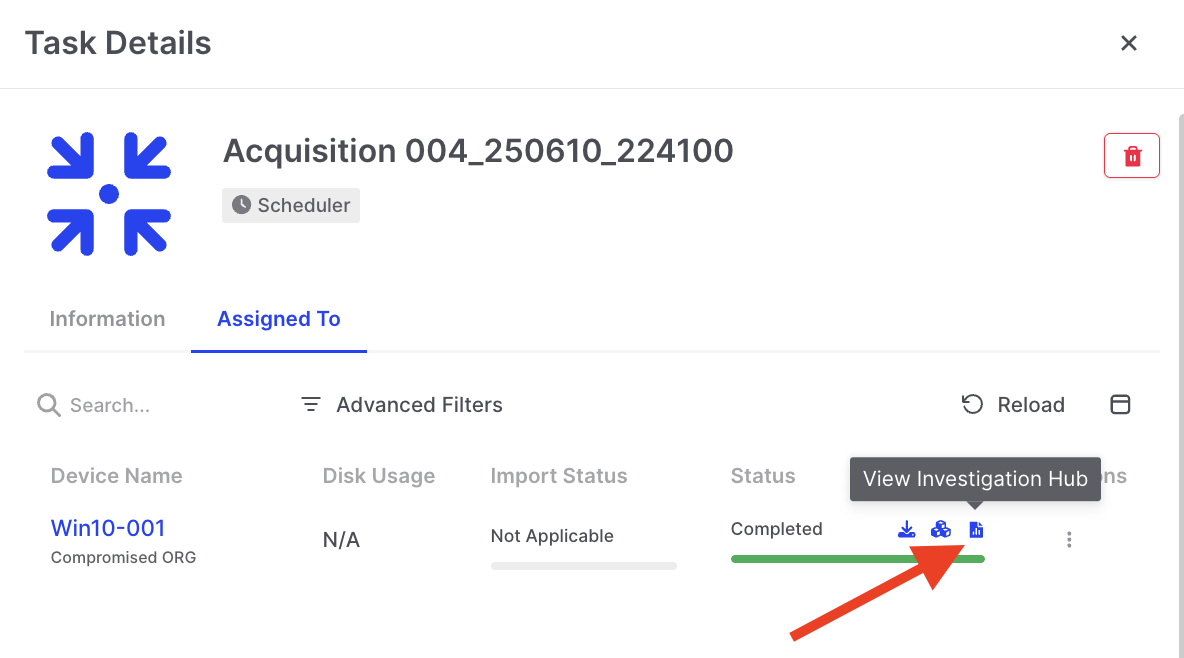The image size is (1184, 658).
Task: Click the large blue acquisition task icon
Action: 109,193
